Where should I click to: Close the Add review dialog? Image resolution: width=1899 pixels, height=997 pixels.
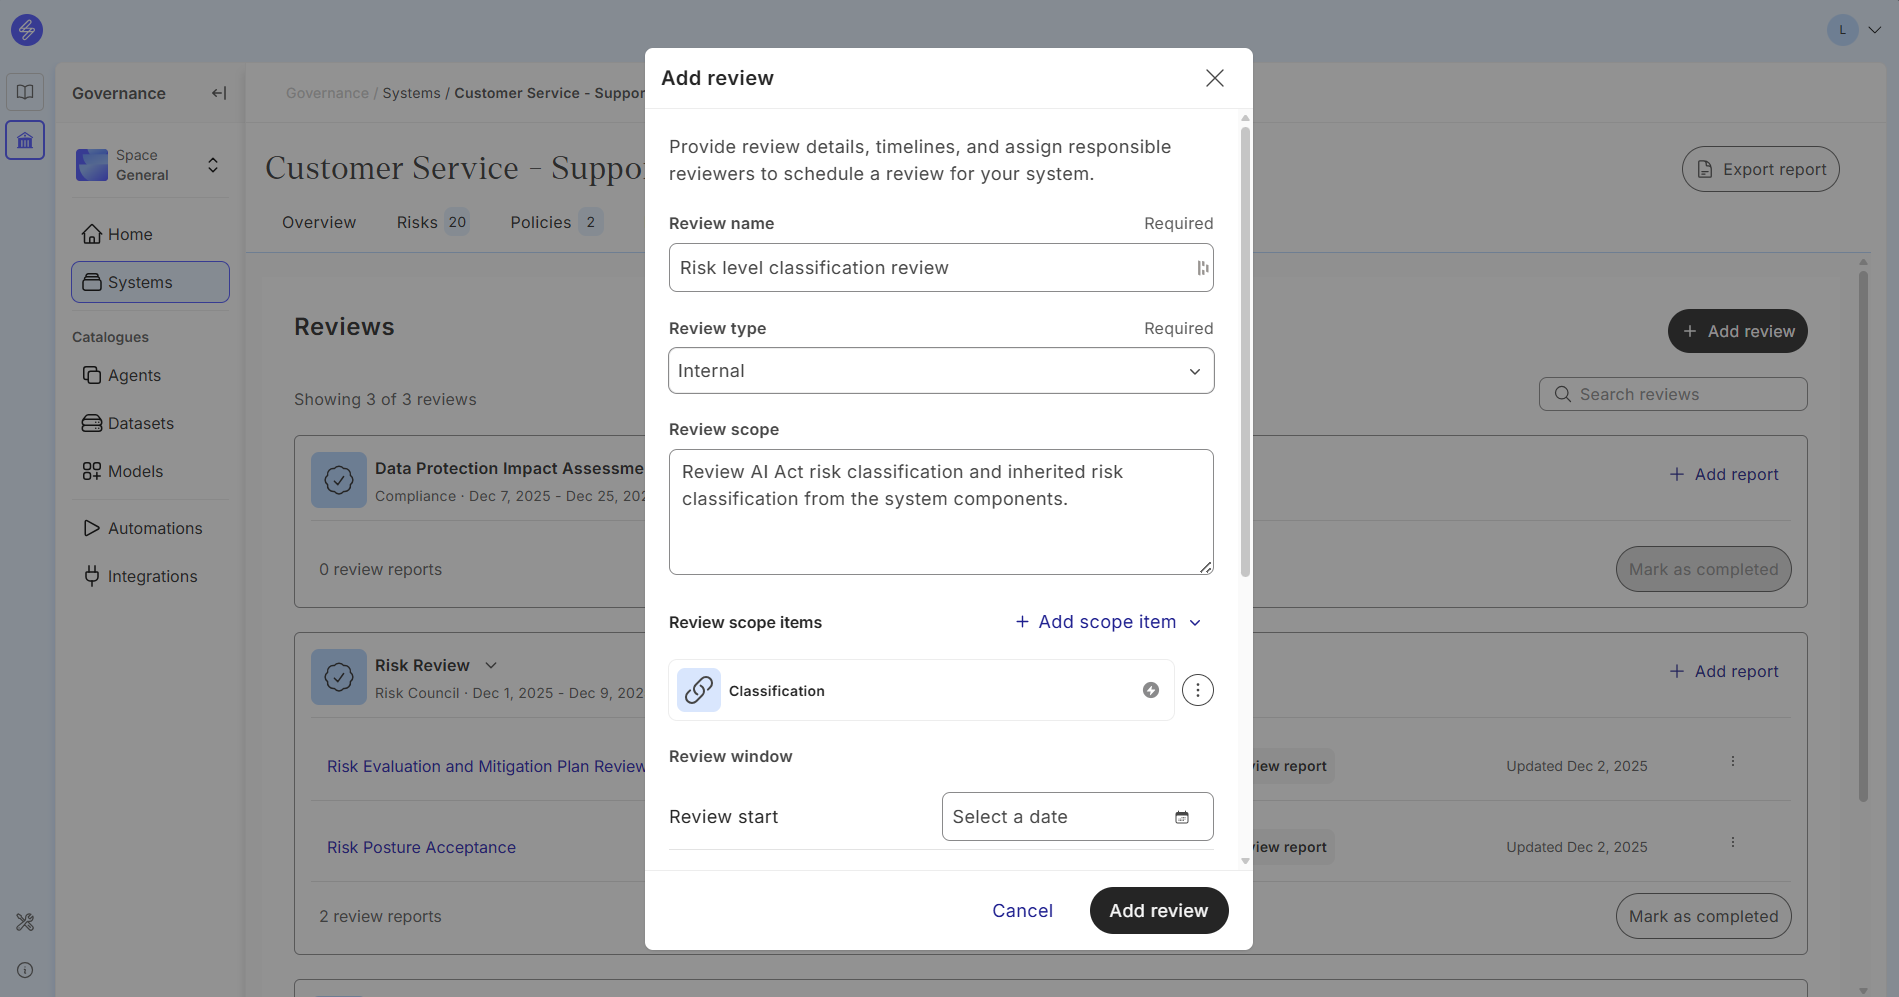pos(1214,78)
